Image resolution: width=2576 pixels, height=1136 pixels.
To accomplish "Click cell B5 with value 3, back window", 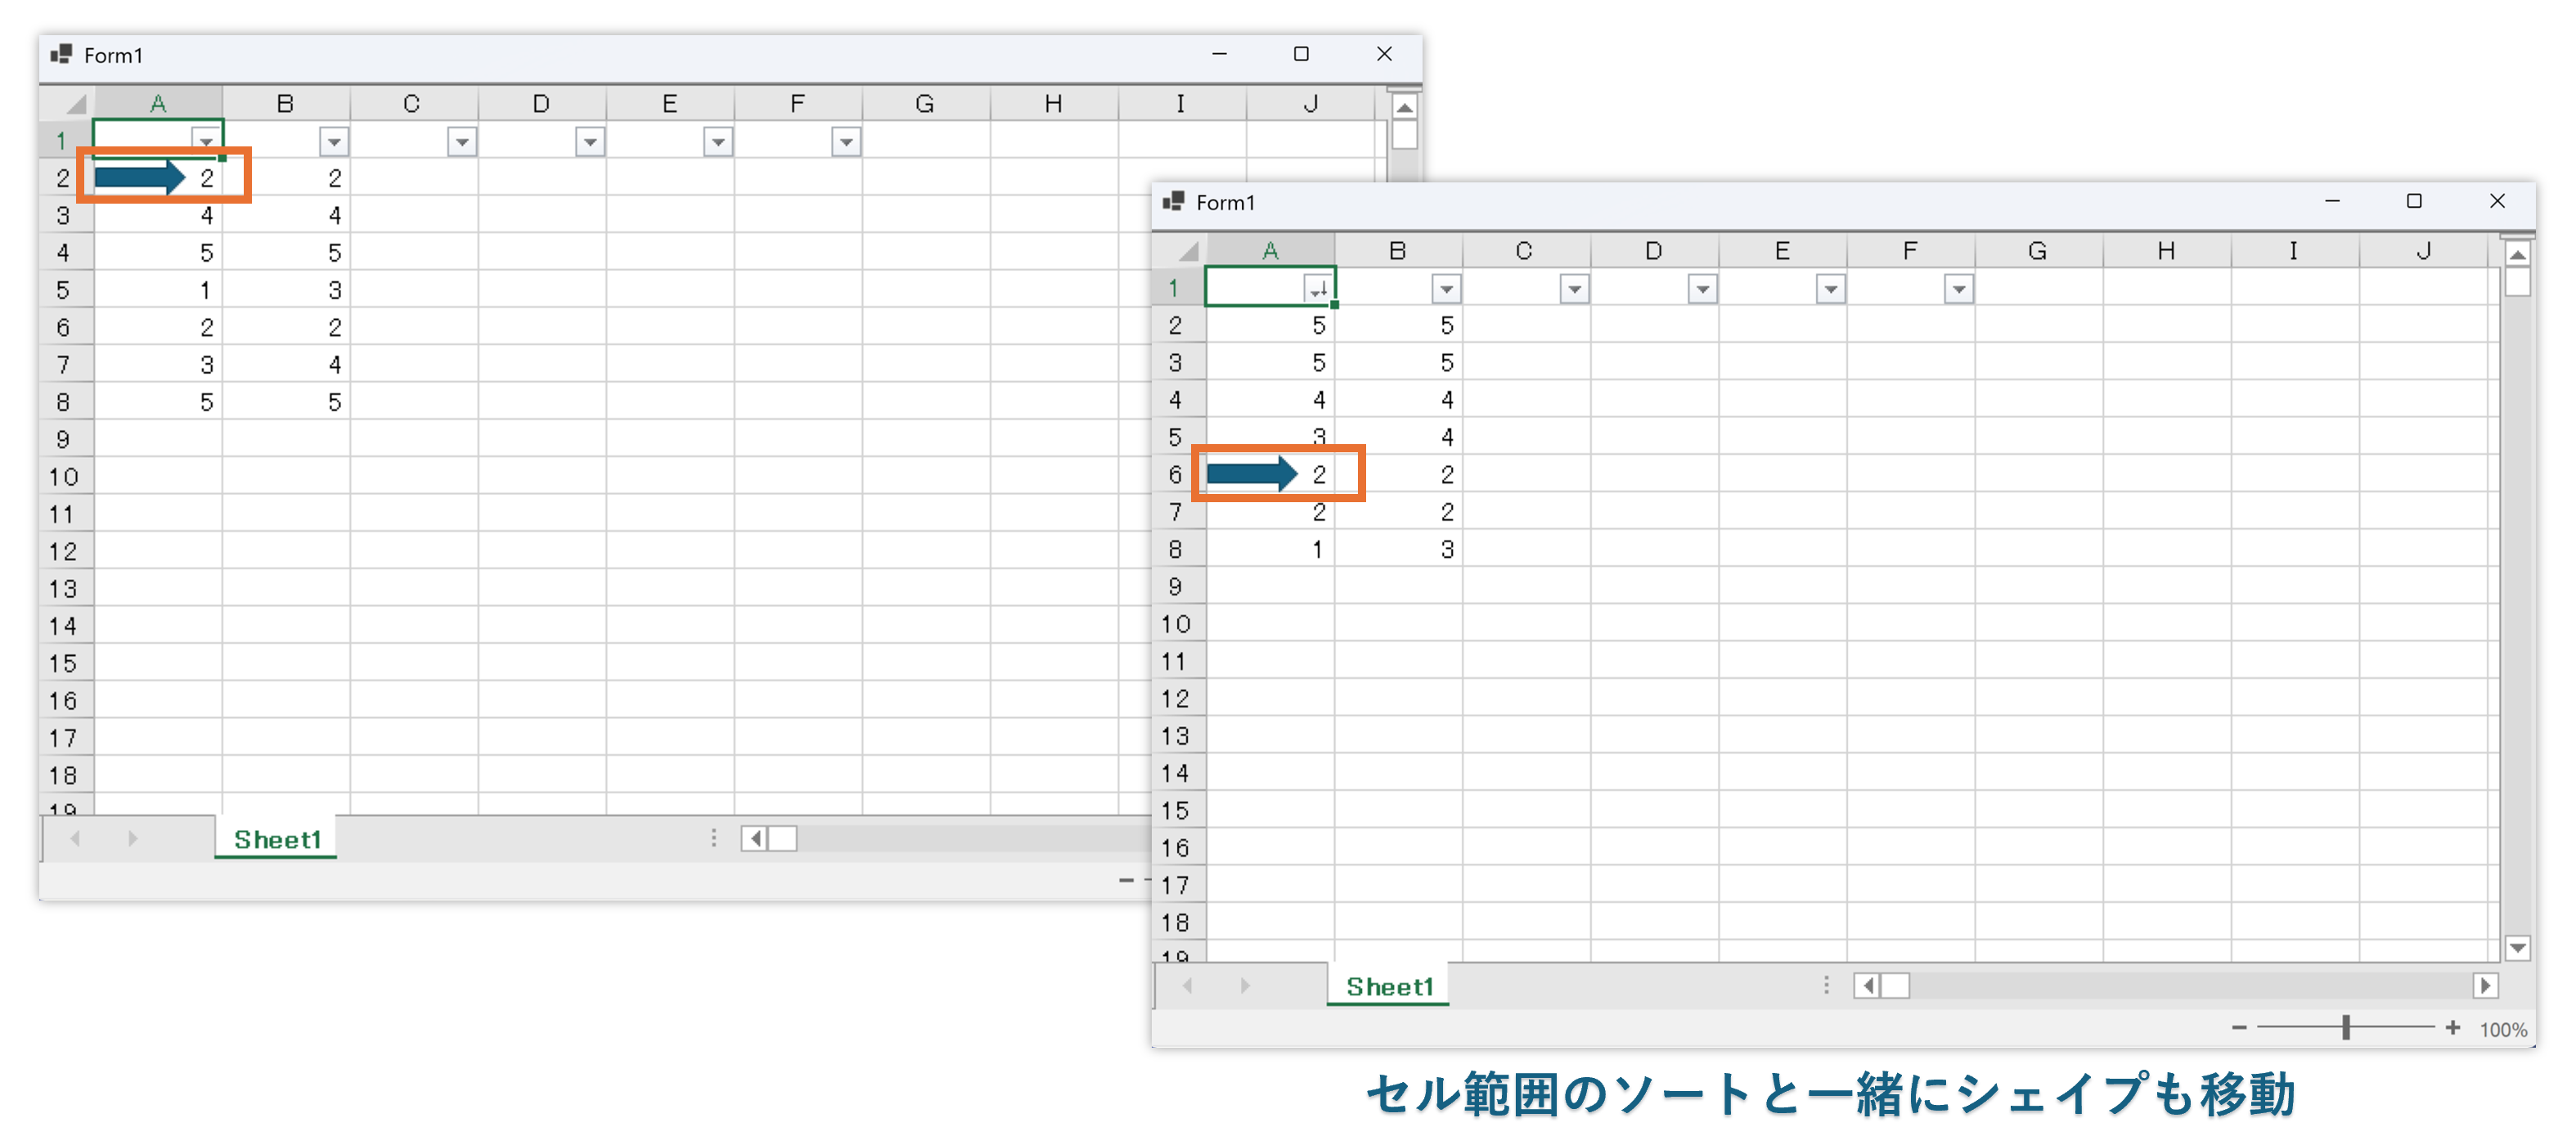I will pyautogui.click(x=286, y=290).
